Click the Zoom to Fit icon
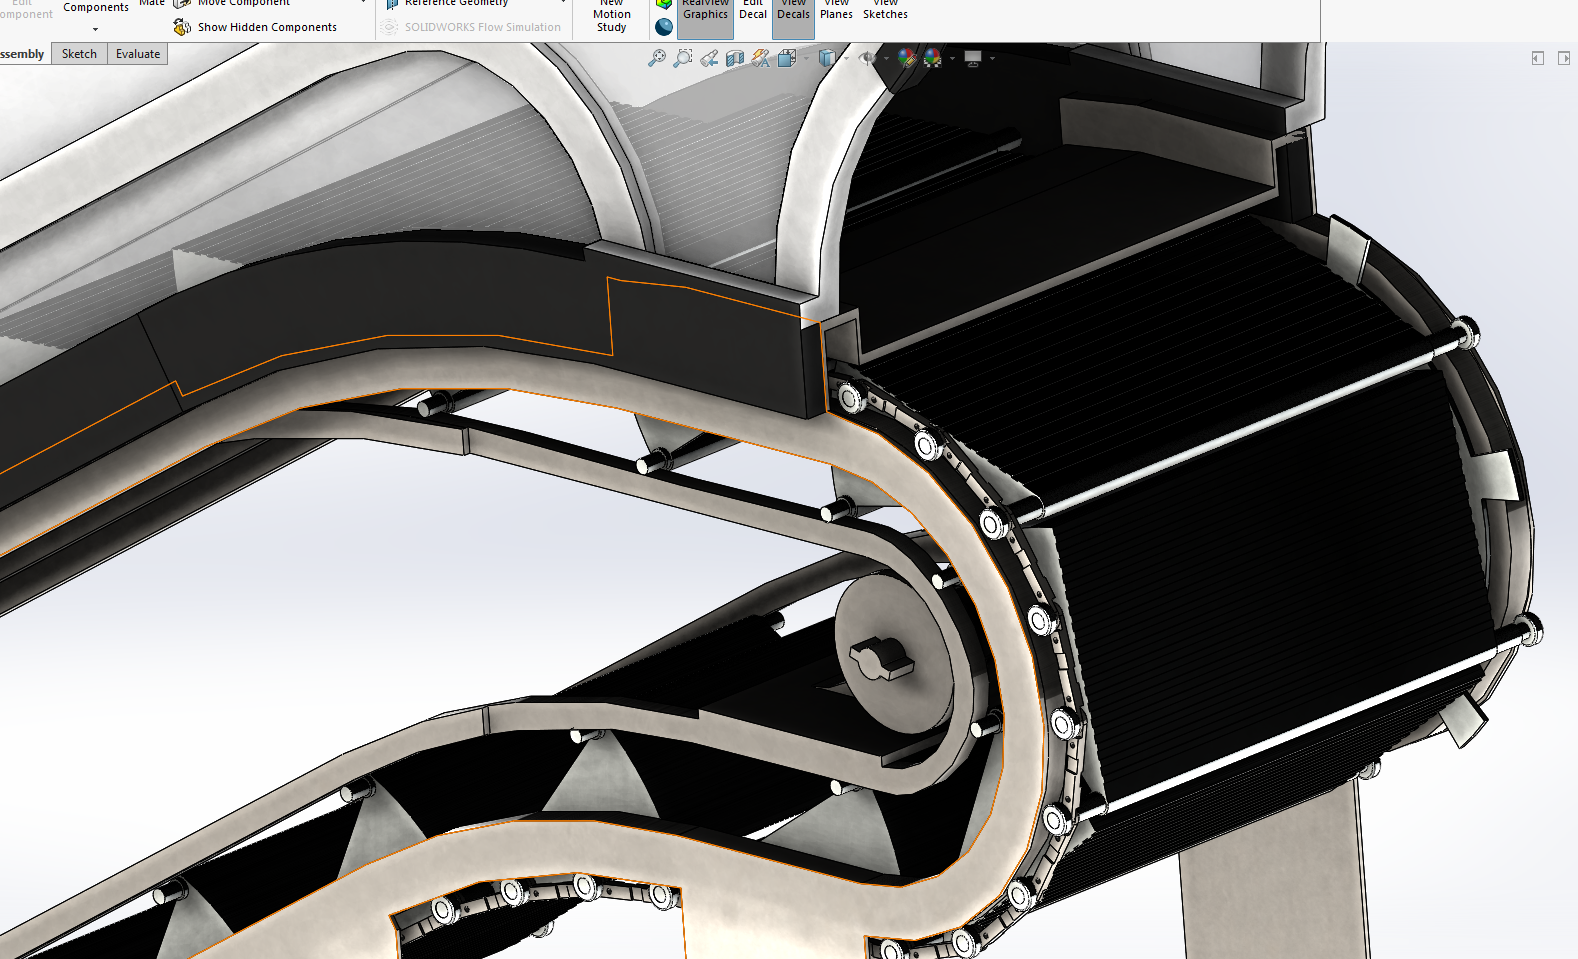 (657, 58)
